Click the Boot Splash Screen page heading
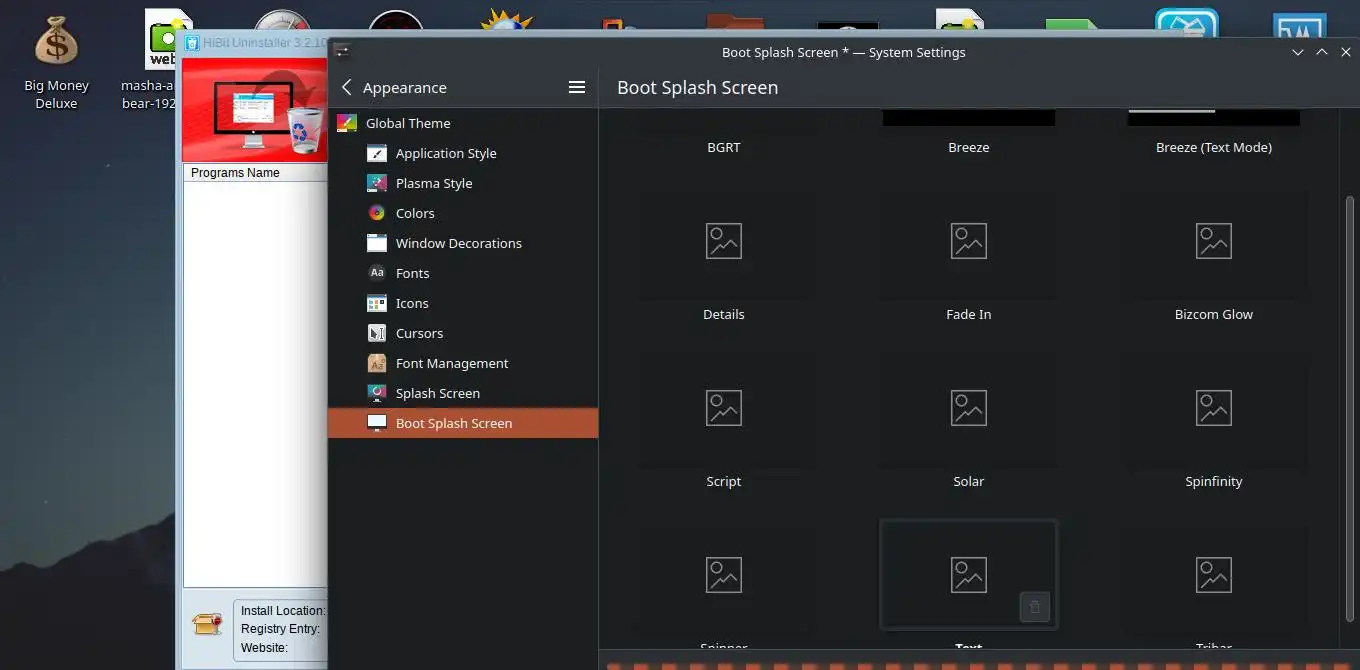The height and width of the screenshot is (670, 1360). click(698, 88)
